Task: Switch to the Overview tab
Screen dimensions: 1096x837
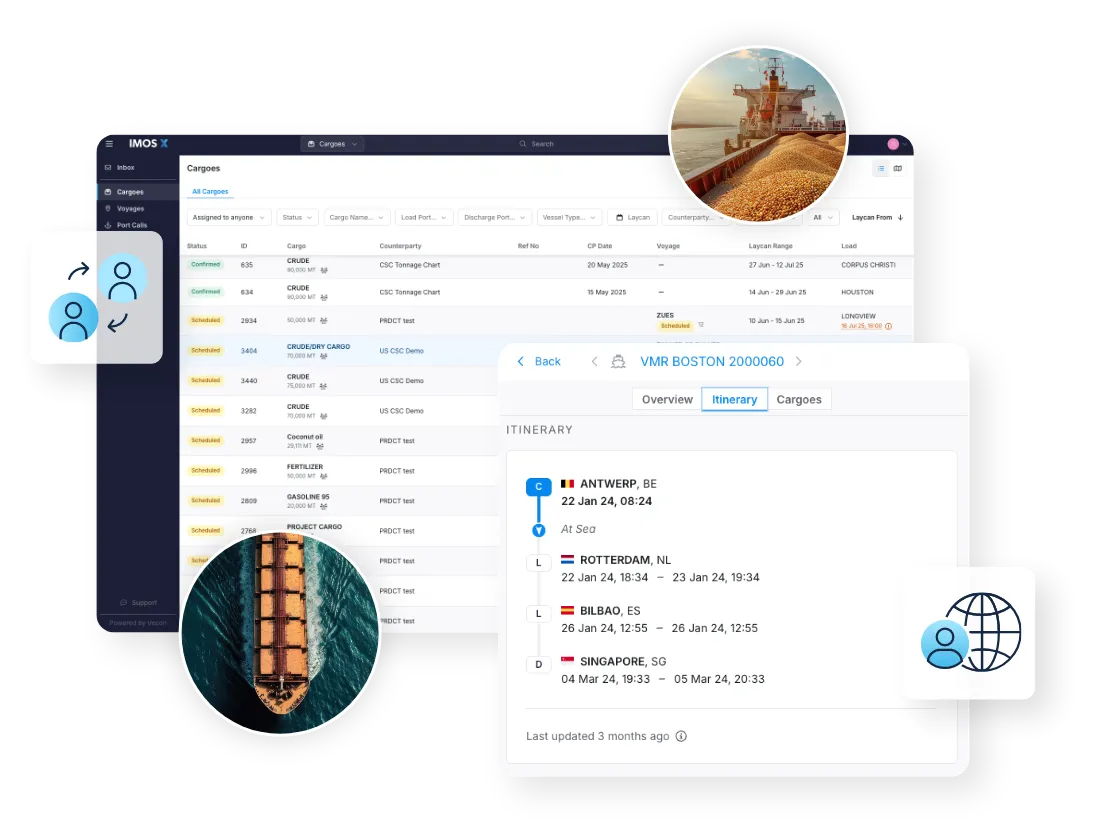Action: (667, 400)
